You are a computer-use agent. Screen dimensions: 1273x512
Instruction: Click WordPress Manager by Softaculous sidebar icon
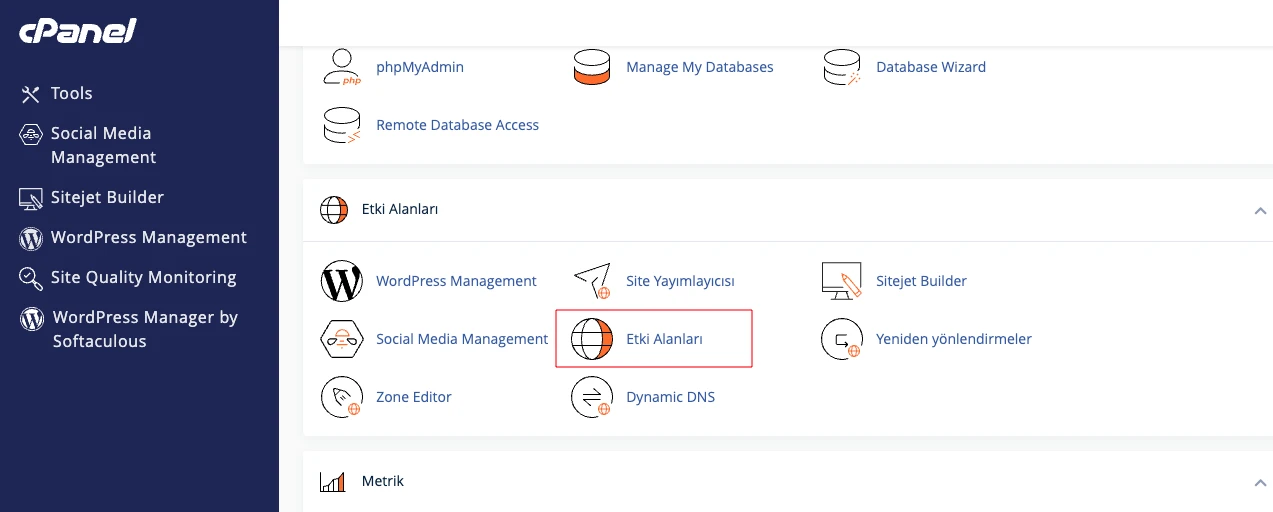(x=32, y=318)
